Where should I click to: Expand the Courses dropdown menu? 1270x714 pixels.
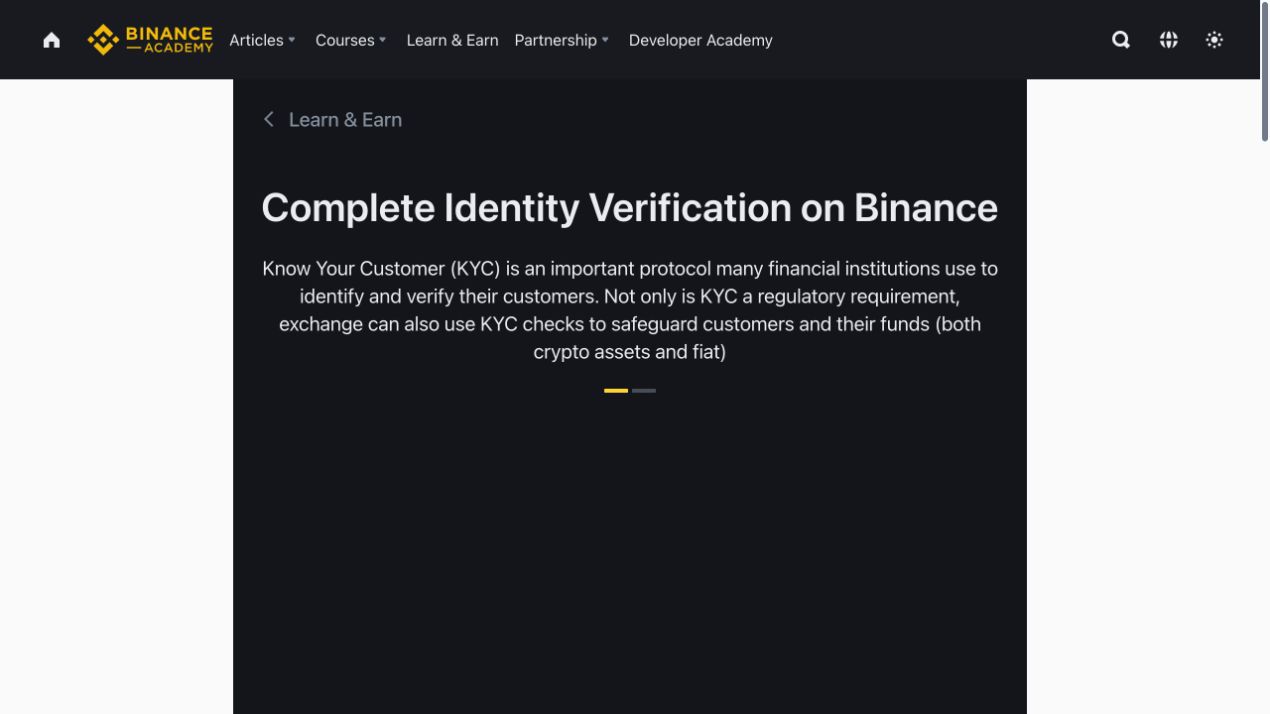(x=350, y=40)
